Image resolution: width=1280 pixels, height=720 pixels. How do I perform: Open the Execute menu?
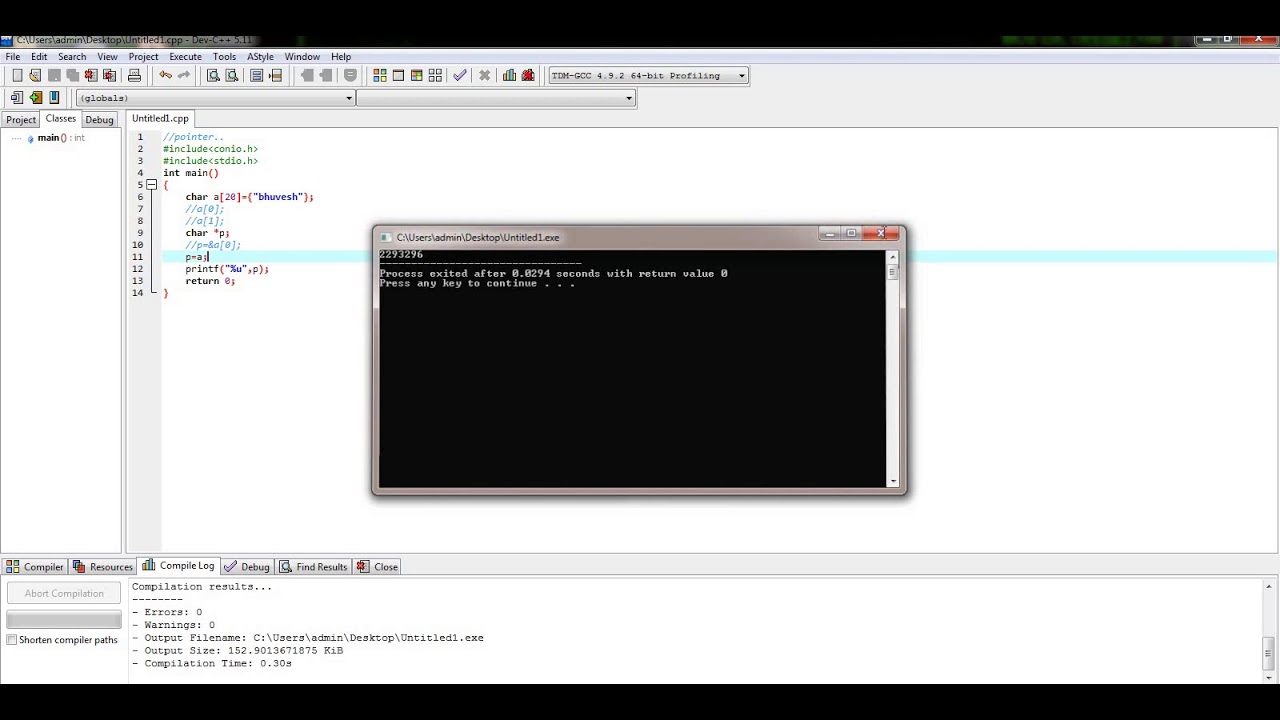pyautogui.click(x=185, y=57)
